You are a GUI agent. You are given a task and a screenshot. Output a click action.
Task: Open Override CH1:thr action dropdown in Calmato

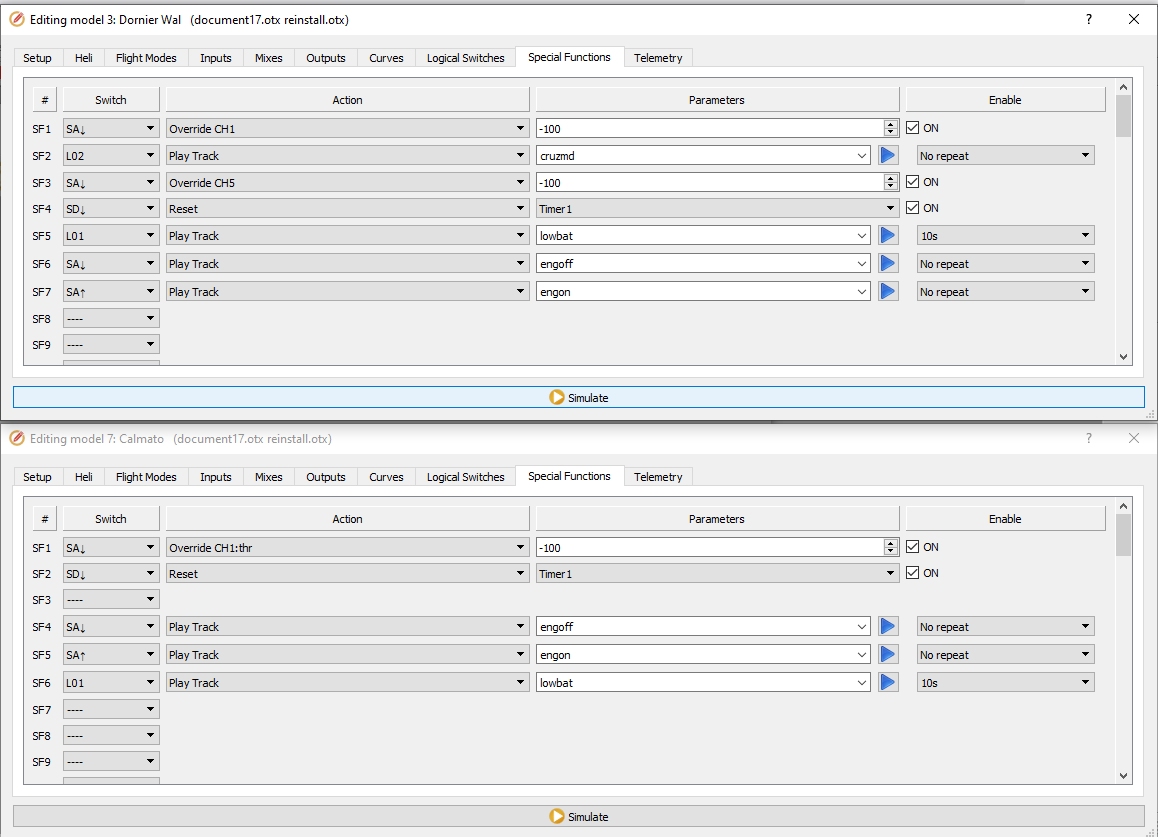click(347, 547)
